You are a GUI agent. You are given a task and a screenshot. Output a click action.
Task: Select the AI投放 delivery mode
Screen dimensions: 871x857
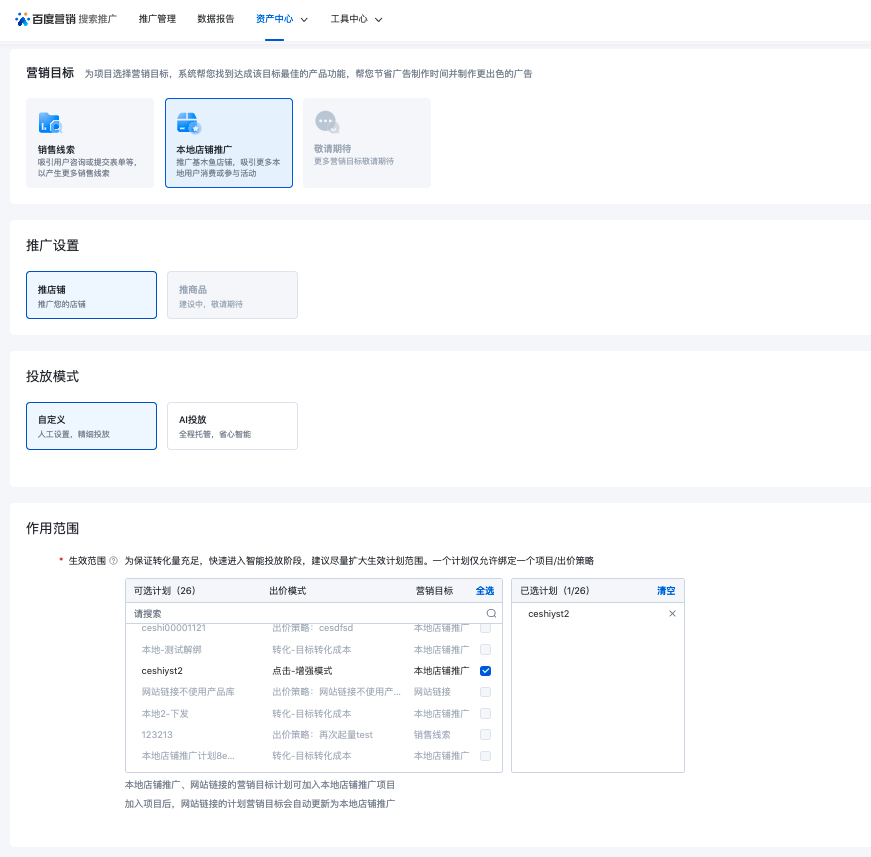[x=231, y=426]
